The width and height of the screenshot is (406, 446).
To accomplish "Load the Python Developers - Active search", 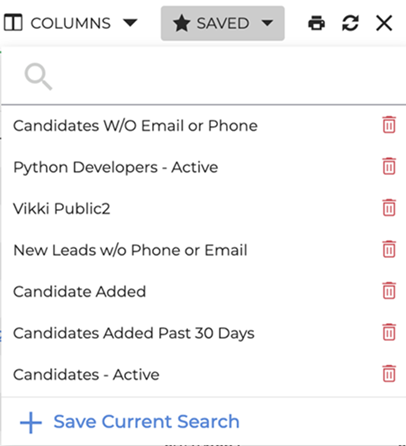I will (115, 167).
